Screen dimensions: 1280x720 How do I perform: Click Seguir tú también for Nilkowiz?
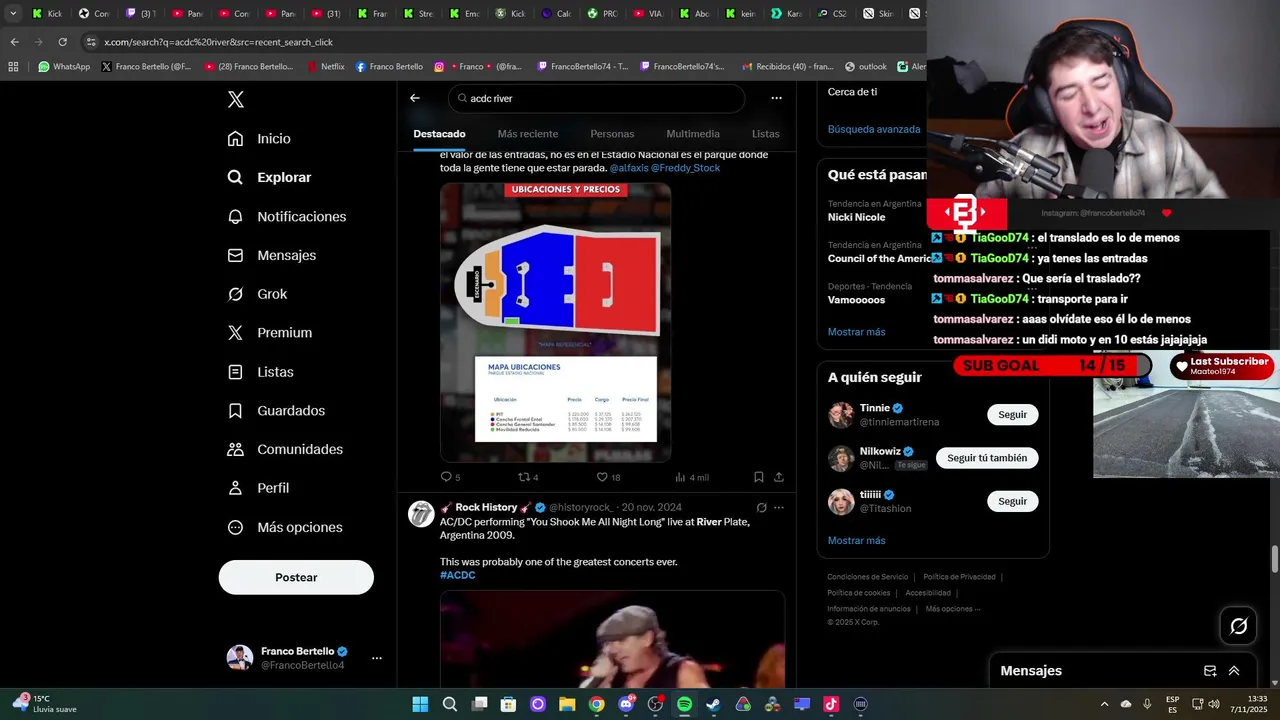(x=987, y=458)
